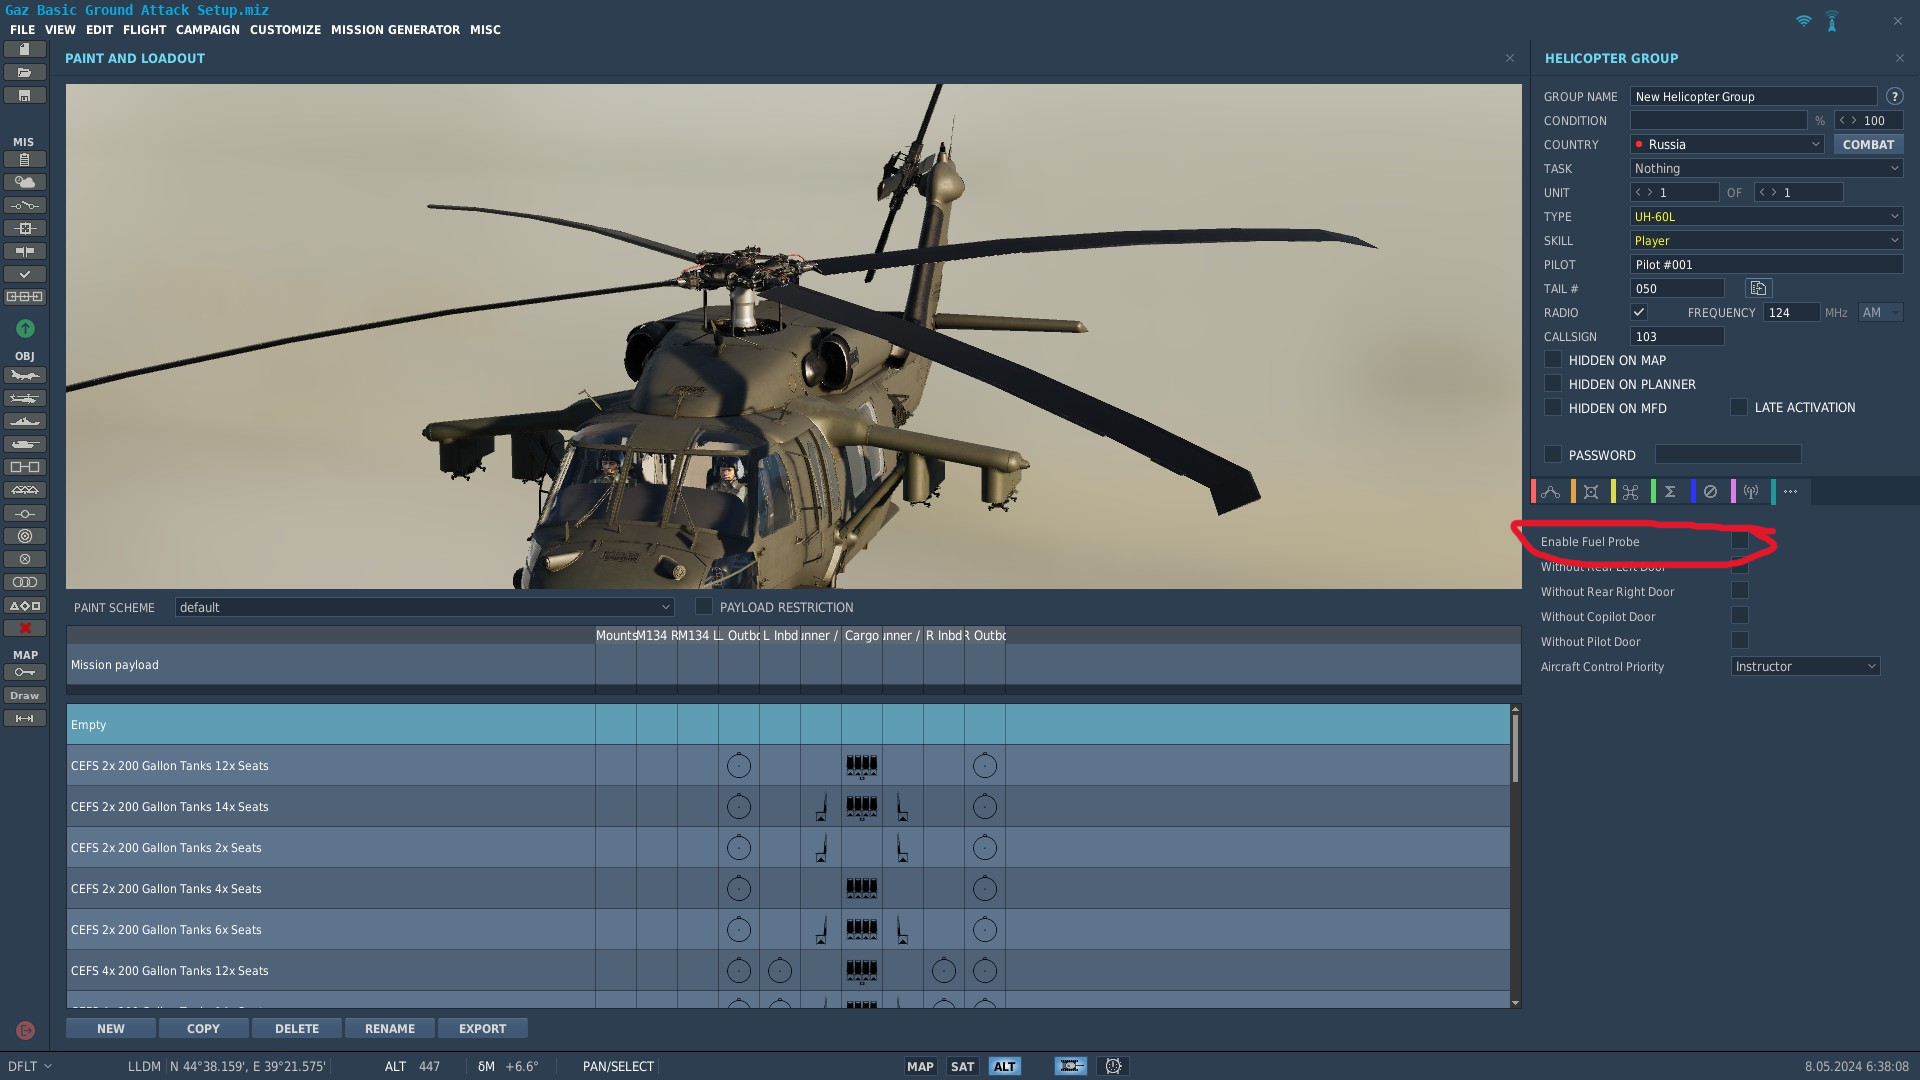The image size is (1920, 1080).
Task: Open the Campaign menu
Action: click(208, 30)
